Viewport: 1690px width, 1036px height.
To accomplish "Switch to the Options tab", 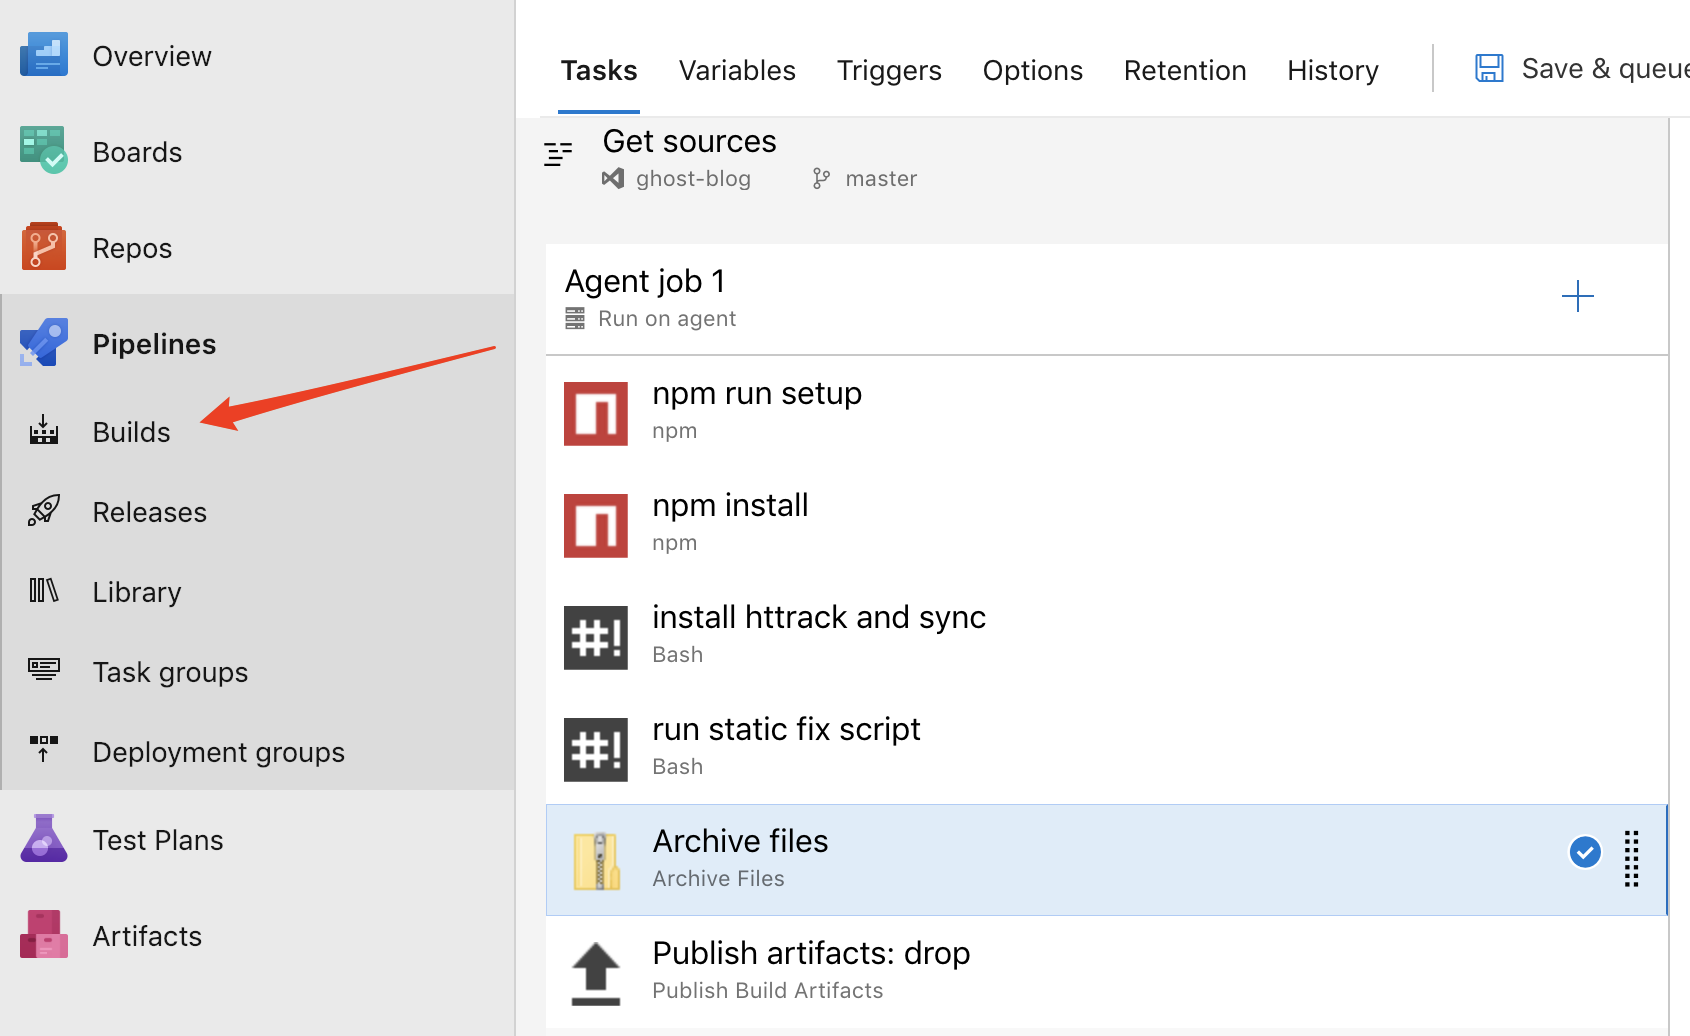I will (1033, 71).
